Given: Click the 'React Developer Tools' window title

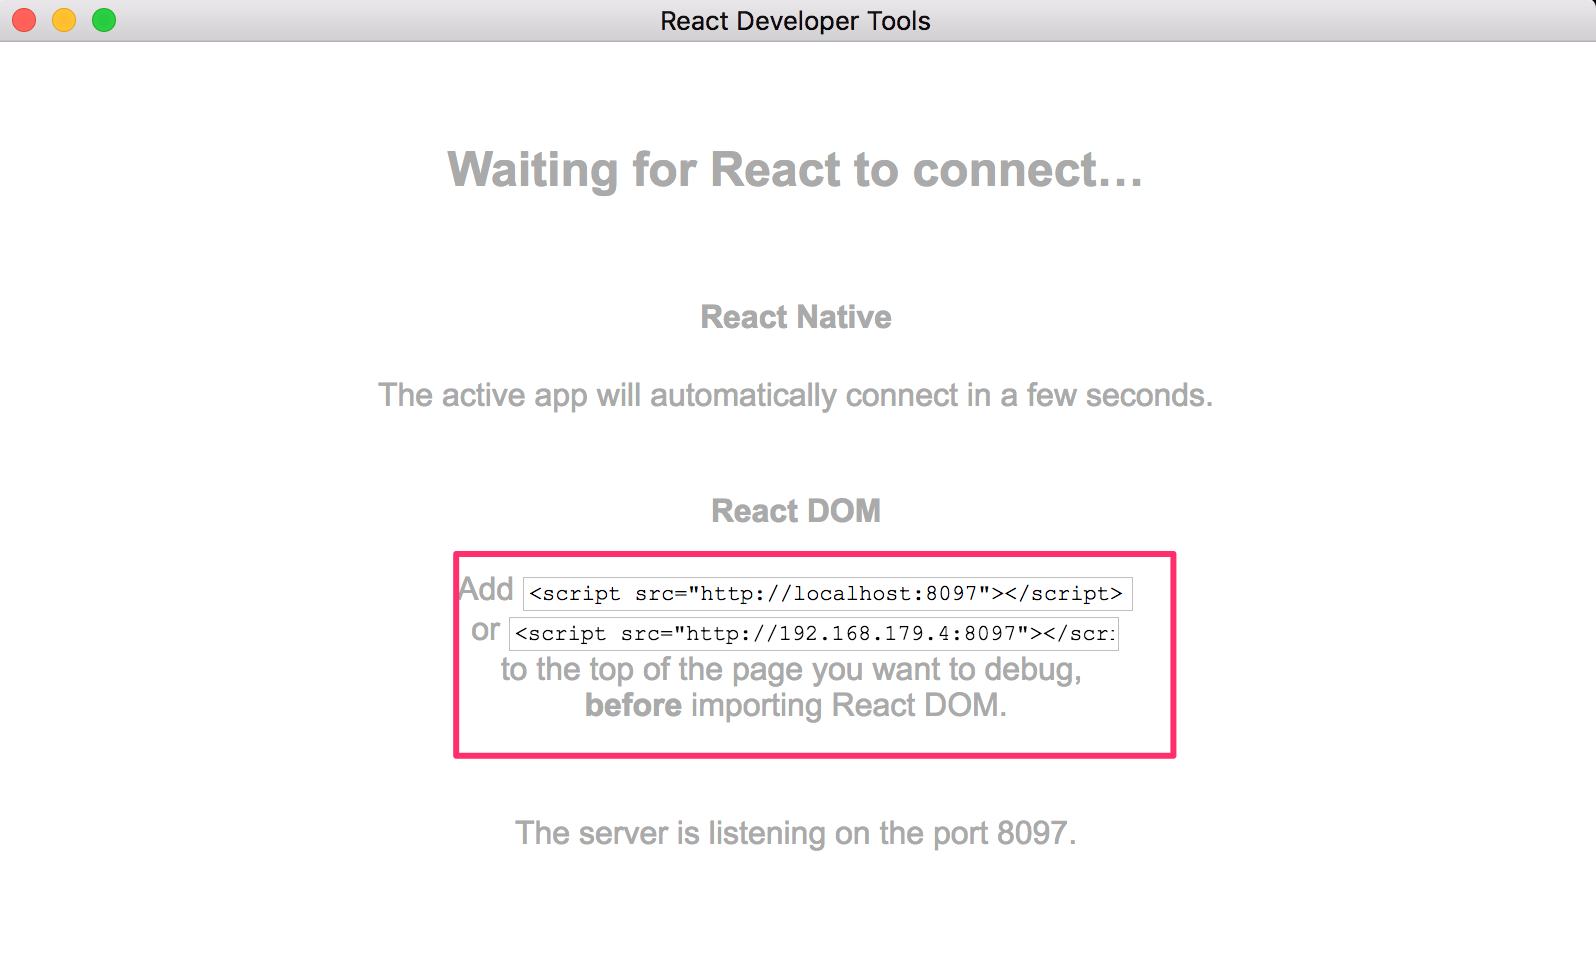Looking at the screenshot, I should pyautogui.click(x=796, y=21).
